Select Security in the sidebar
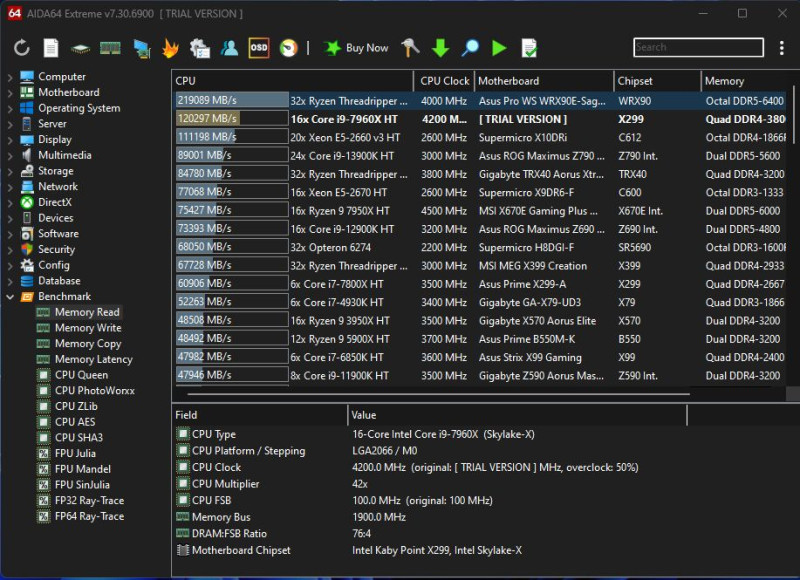This screenshot has width=800, height=580. pos(56,249)
